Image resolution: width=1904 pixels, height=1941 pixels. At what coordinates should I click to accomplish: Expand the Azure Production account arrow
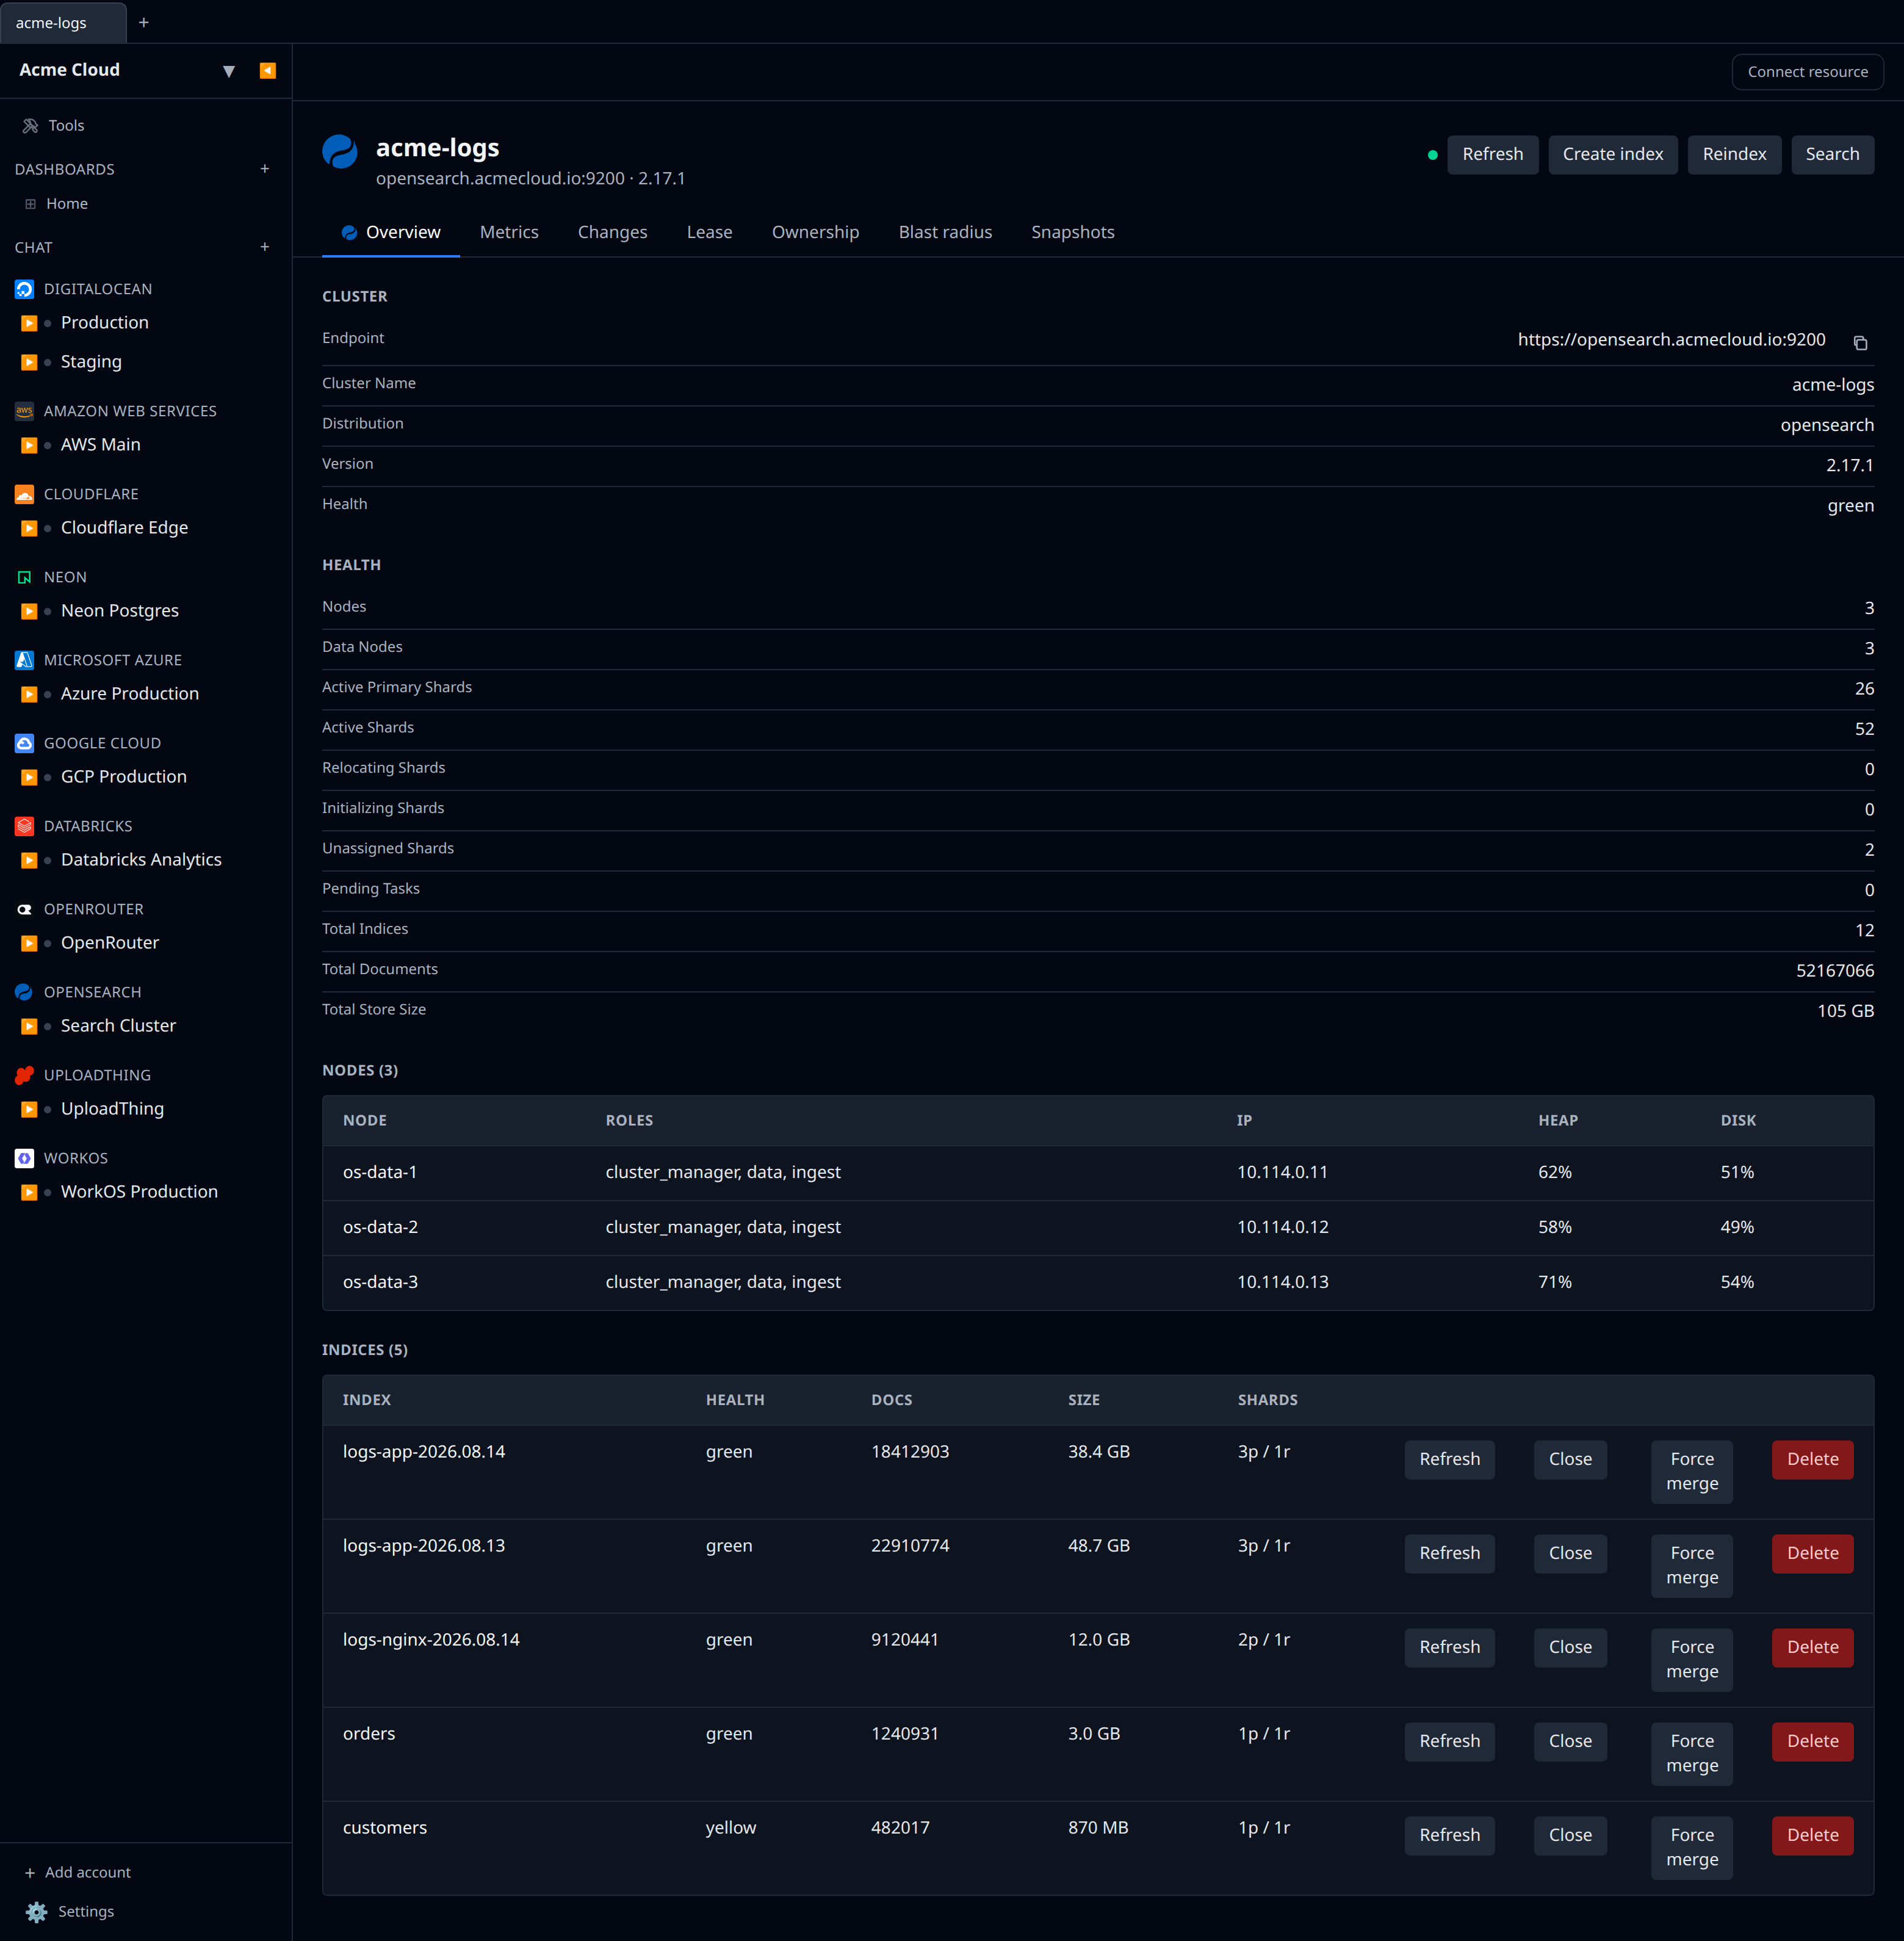click(x=29, y=694)
